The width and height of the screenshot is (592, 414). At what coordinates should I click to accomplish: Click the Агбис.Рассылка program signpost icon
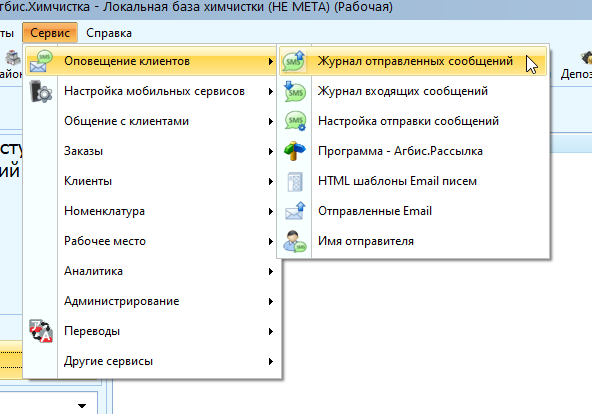tap(294, 151)
